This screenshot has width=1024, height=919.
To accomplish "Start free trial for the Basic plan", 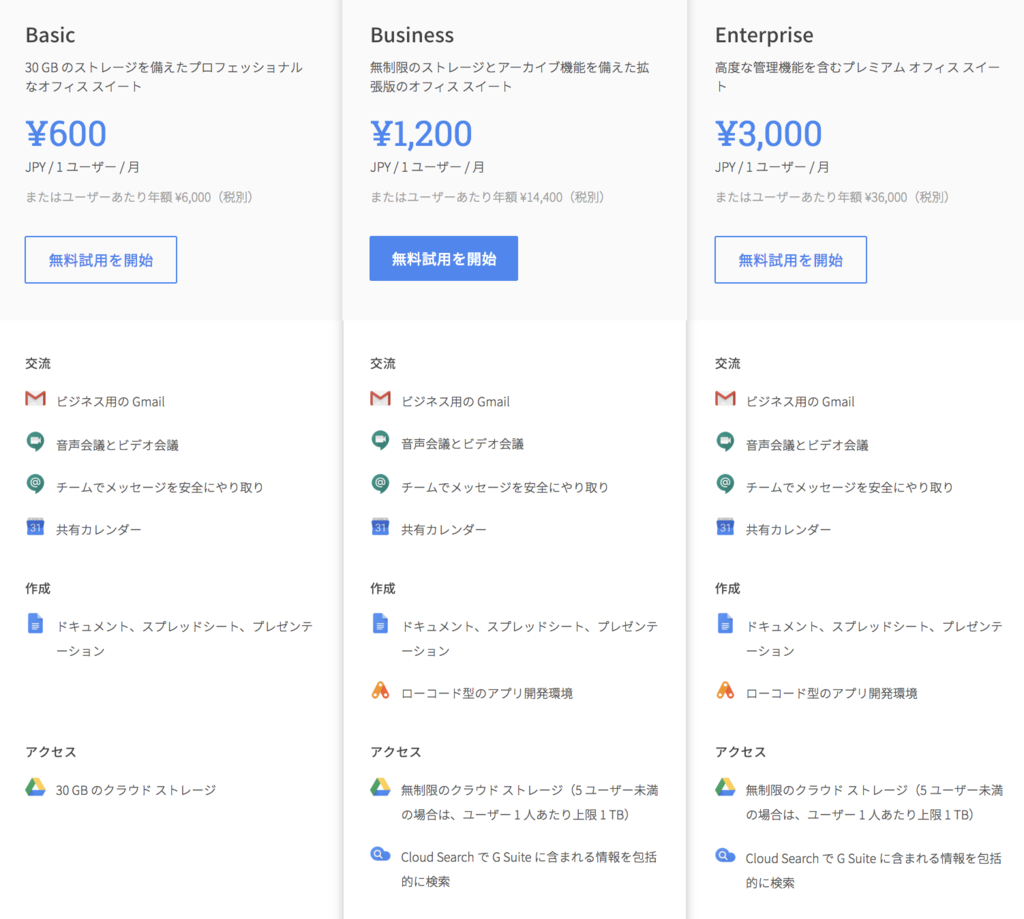I will click(101, 259).
